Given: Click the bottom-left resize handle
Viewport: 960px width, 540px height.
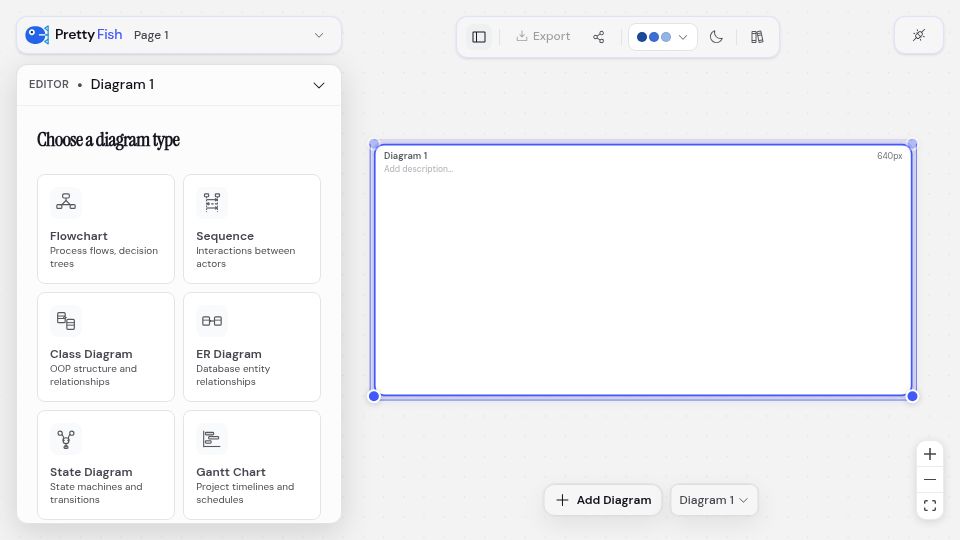Looking at the screenshot, I should [x=374, y=396].
